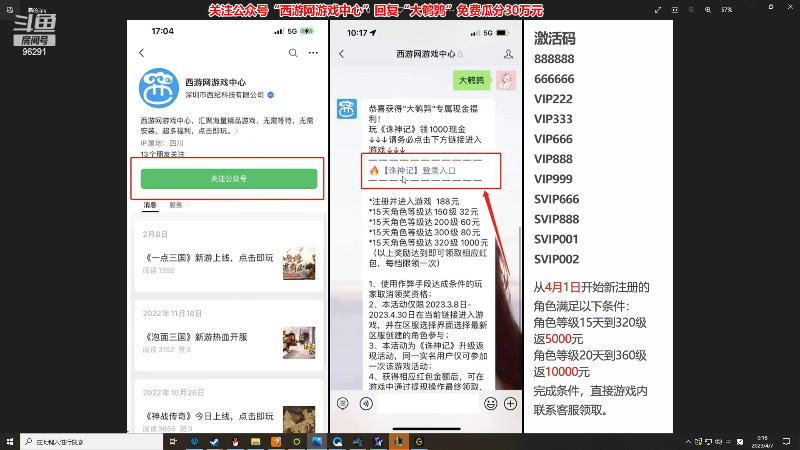800x450 pixels.
Task: Tap the back arrow in the chat screen
Action: (x=342, y=54)
